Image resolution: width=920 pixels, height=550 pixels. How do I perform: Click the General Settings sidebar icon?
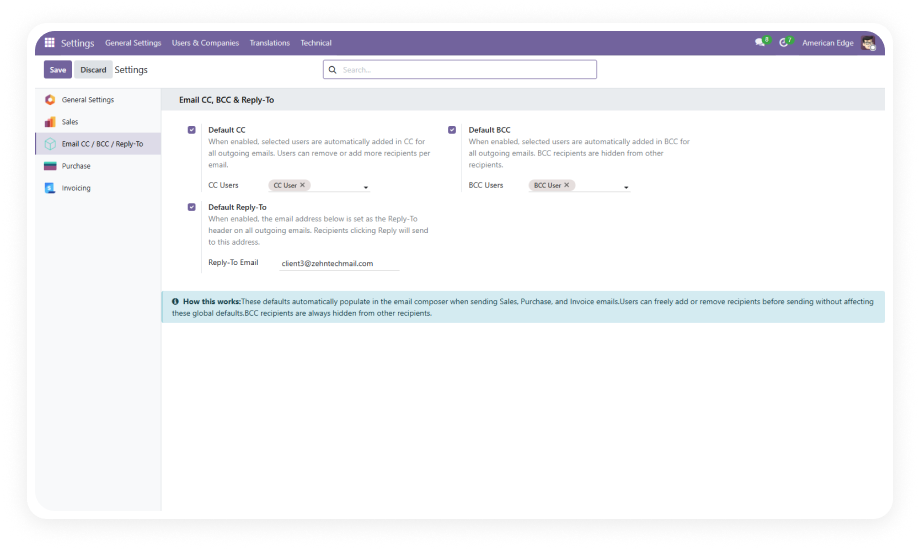point(50,100)
